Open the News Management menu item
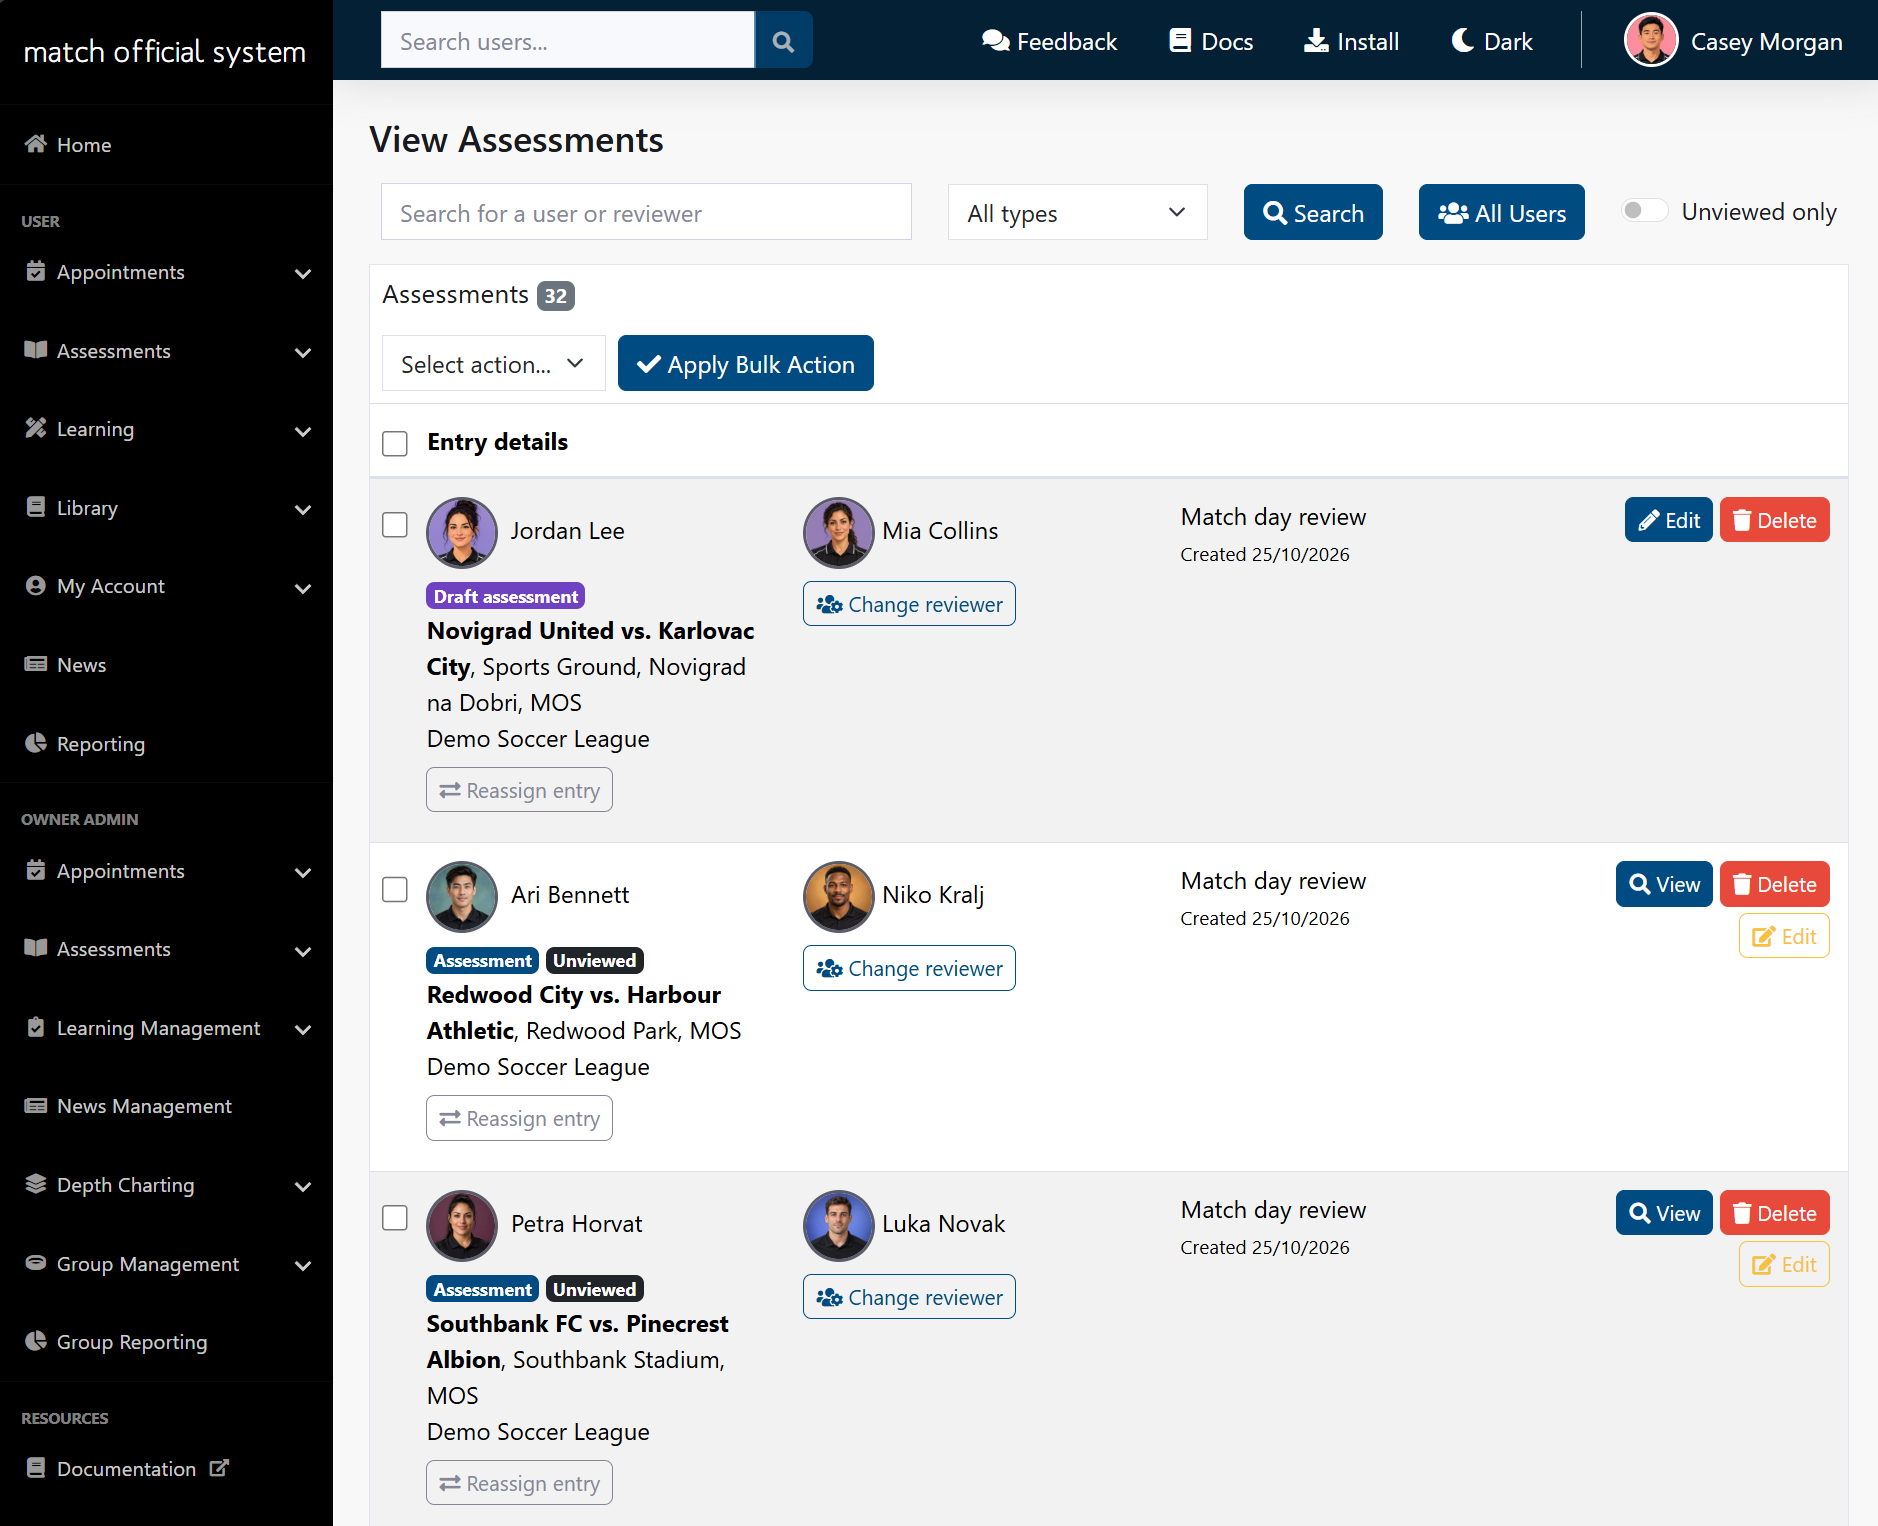Viewport: 1878px width, 1526px height. coord(166,1106)
